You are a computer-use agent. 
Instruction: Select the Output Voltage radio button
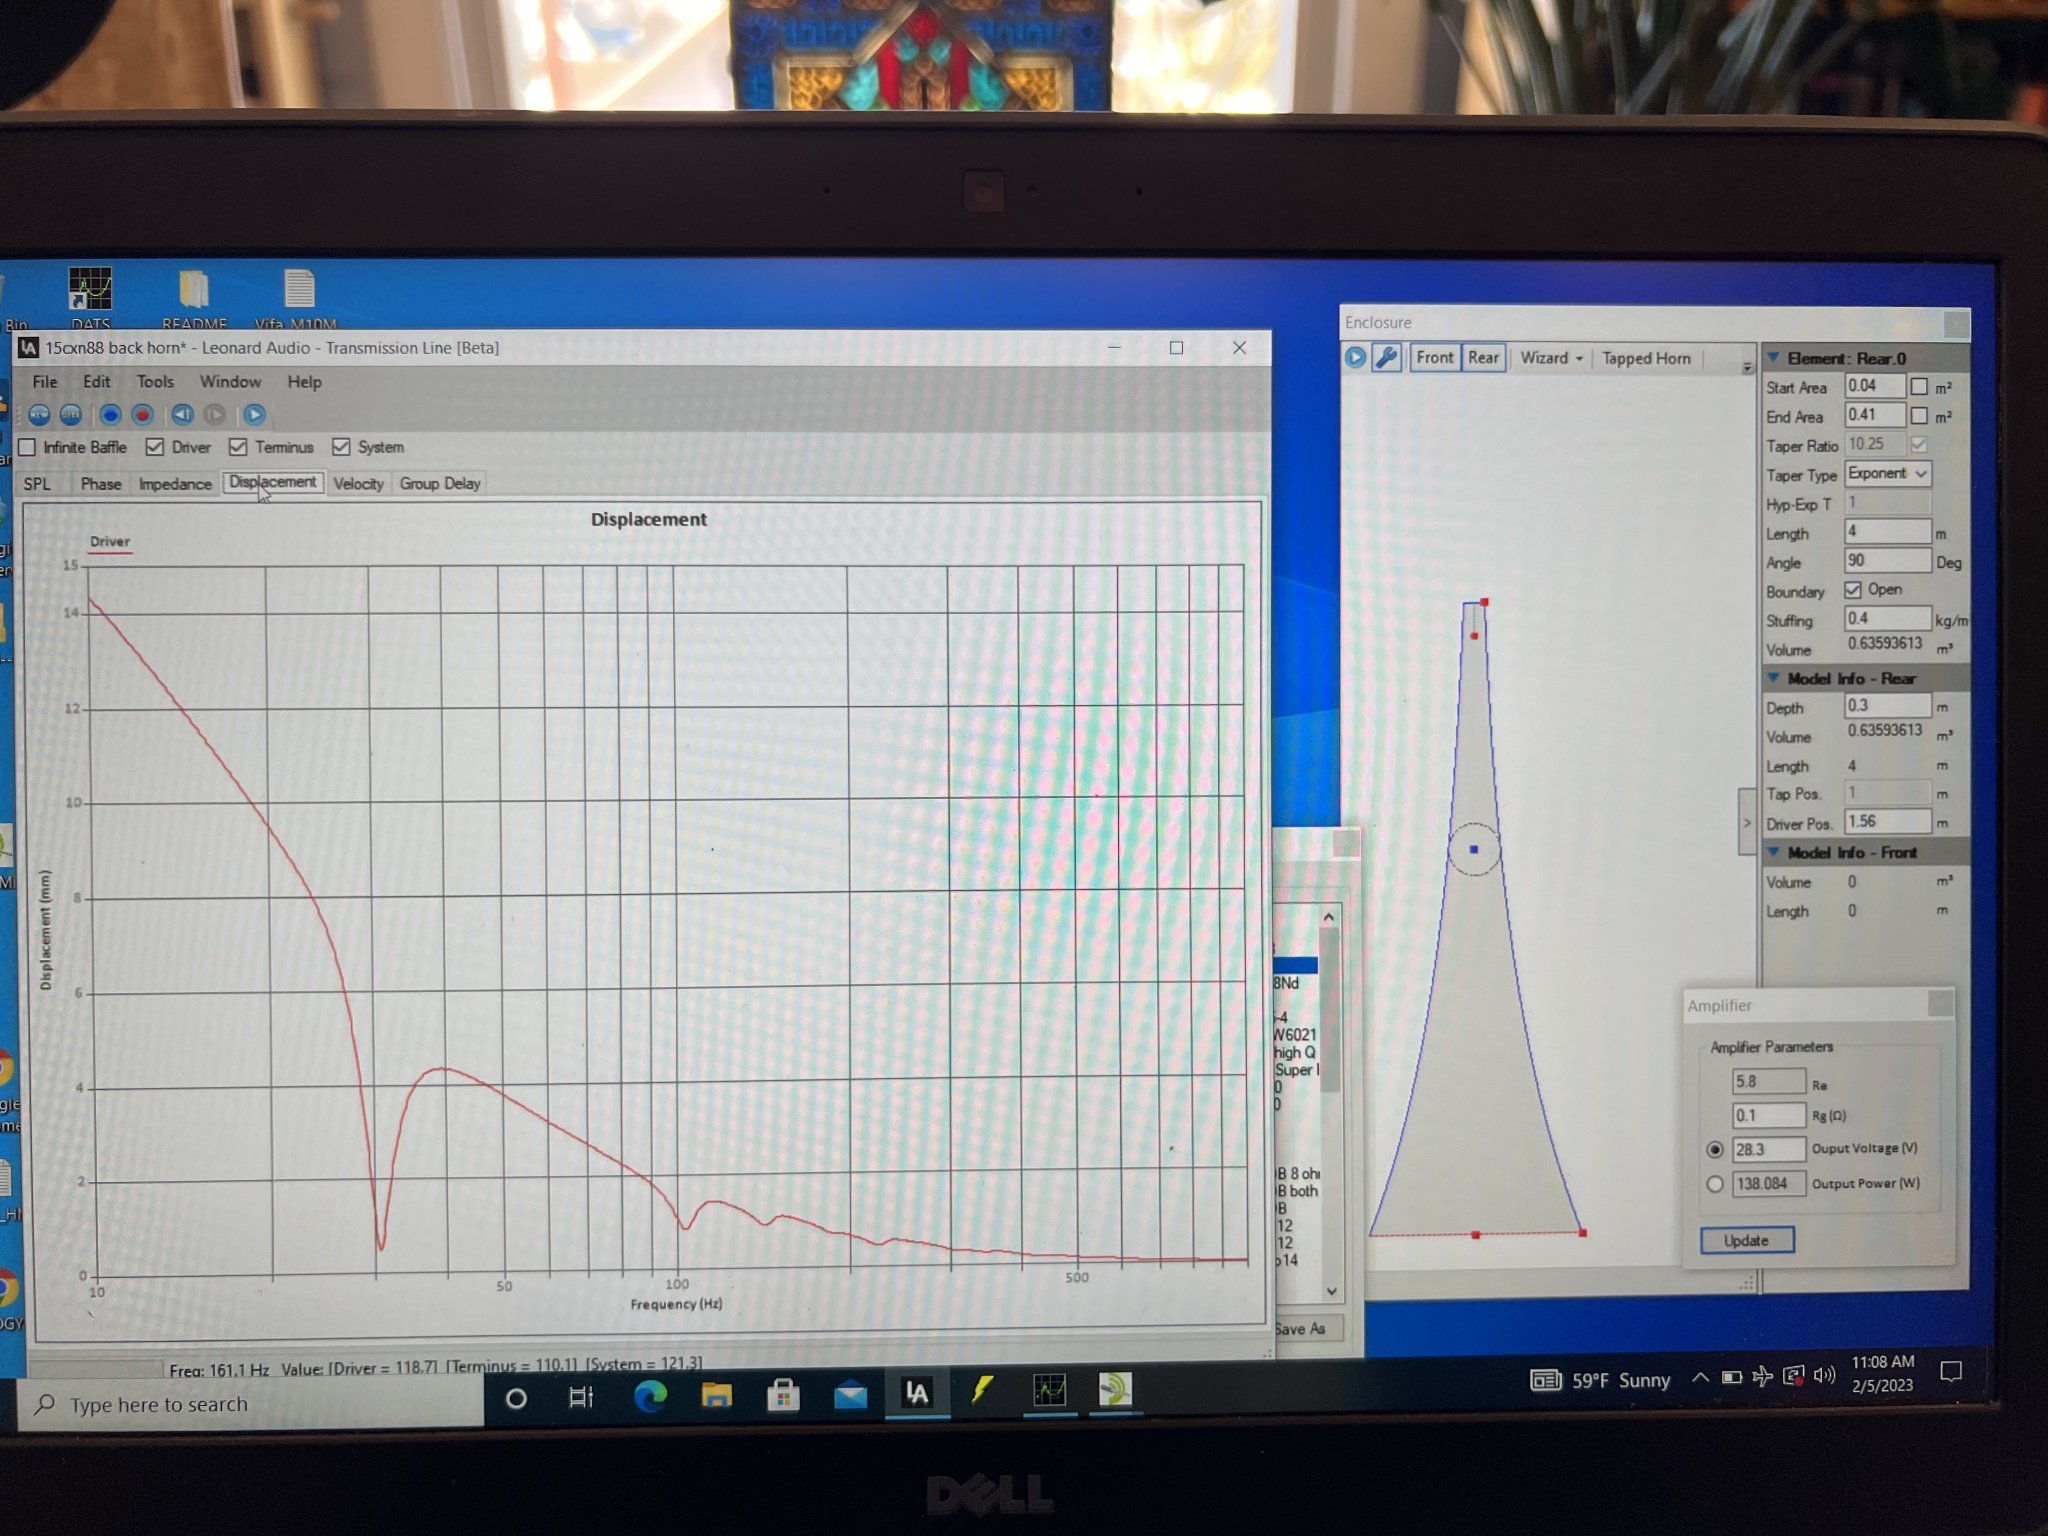(1715, 1149)
